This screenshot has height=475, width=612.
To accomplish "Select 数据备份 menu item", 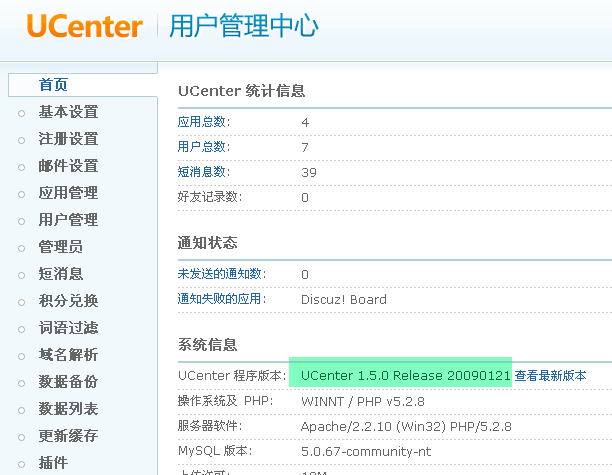I will point(68,382).
